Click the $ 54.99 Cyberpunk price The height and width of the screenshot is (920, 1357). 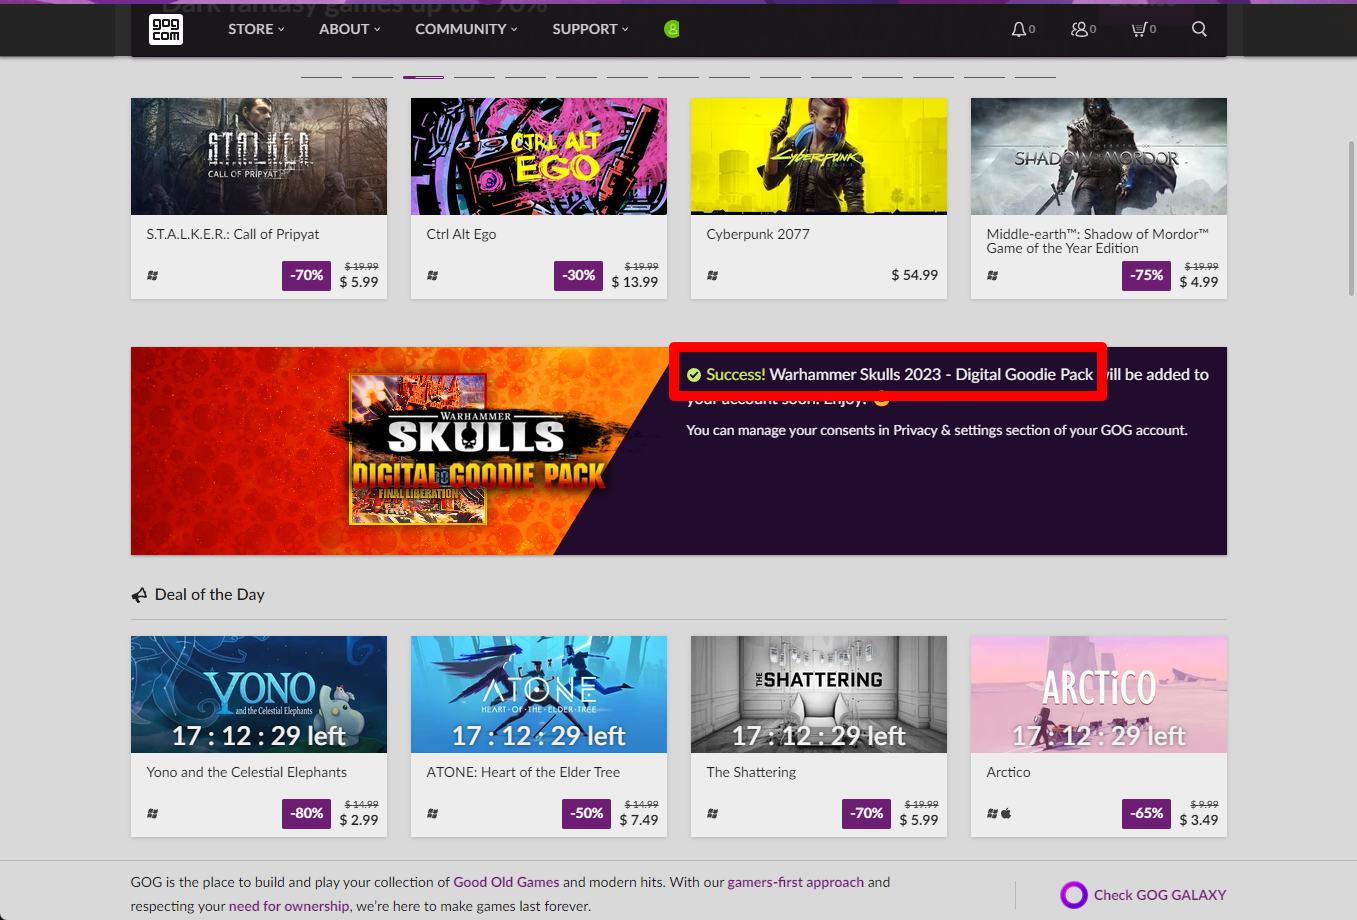coord(915,275)
